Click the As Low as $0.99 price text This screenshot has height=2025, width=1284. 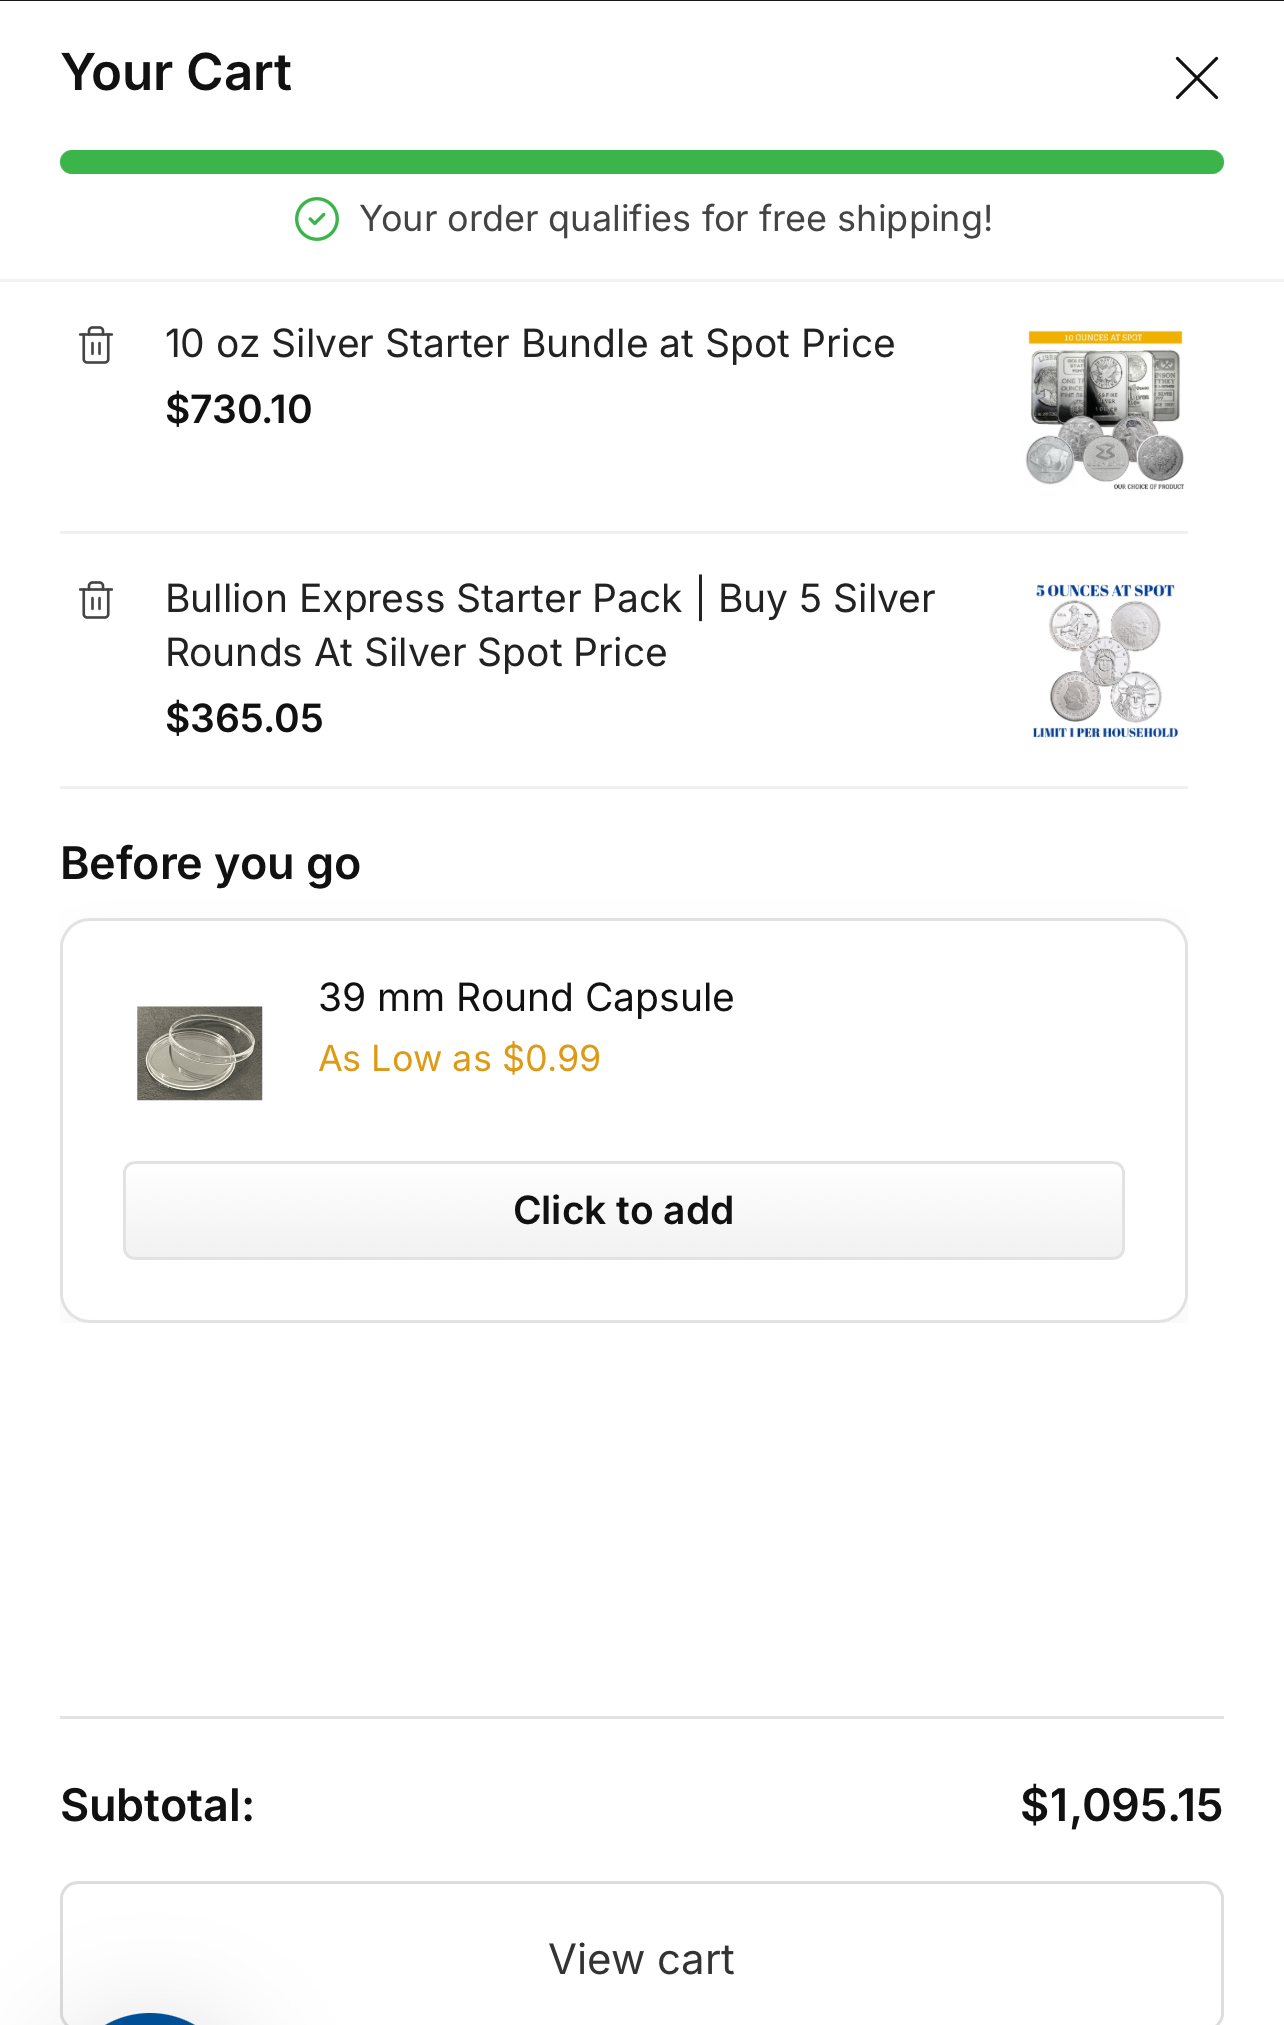tap(459, 1058)
